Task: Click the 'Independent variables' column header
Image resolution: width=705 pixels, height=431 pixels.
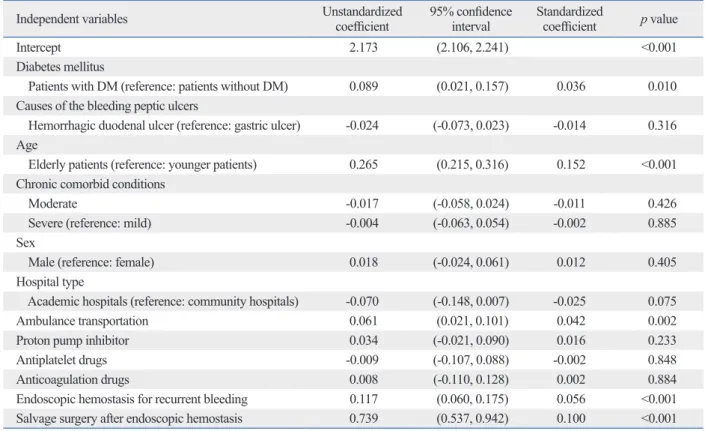Action: pos(72,19)
